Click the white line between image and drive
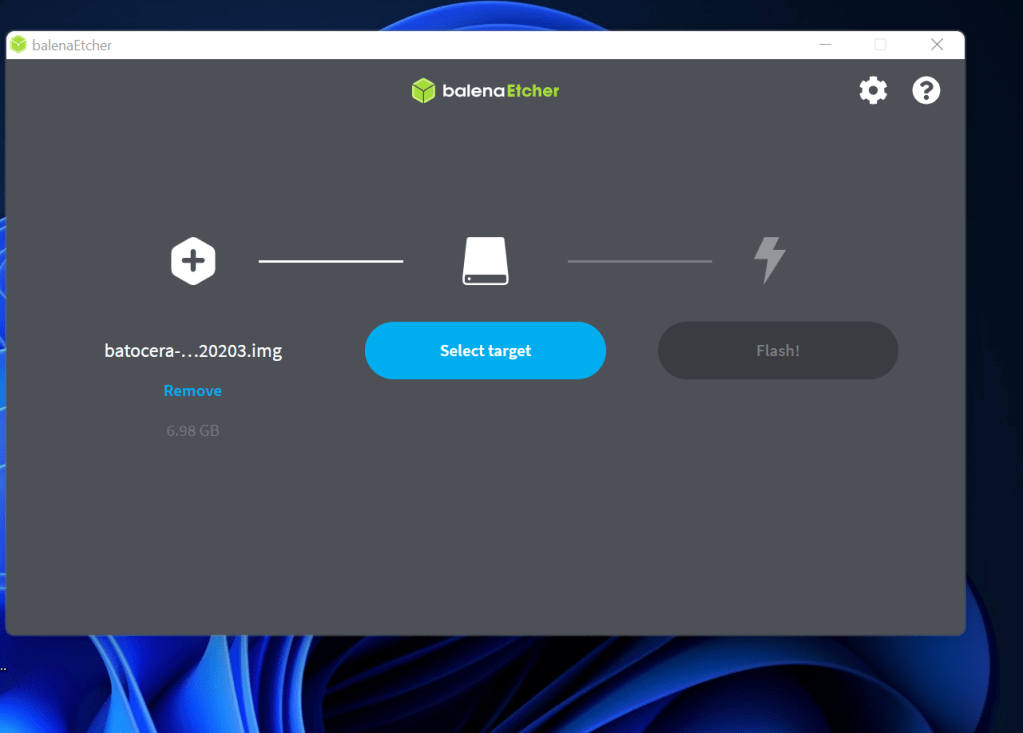 click(331, 262)
